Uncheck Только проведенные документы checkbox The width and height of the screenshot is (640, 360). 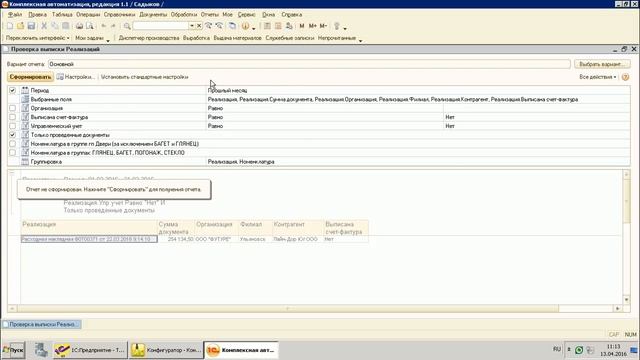pyautogui.click(x=12, y=135)
